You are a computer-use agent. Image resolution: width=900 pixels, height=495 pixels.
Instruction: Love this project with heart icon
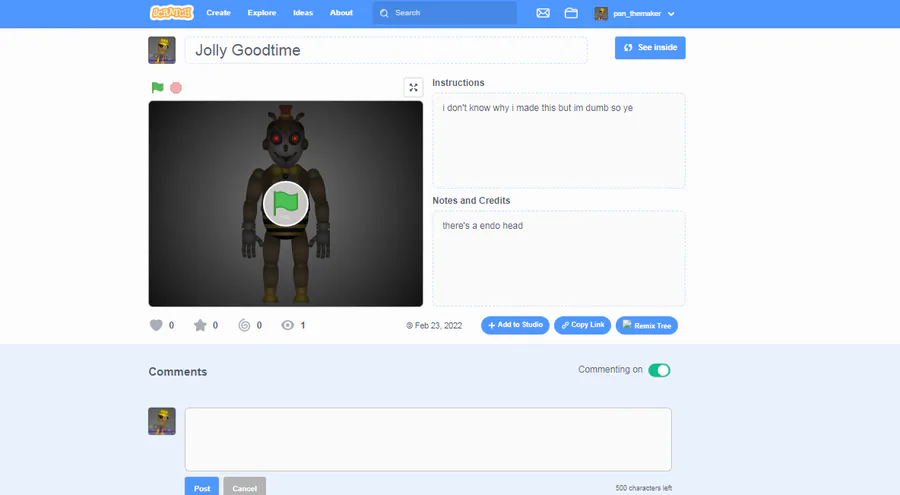pos(156,325)
